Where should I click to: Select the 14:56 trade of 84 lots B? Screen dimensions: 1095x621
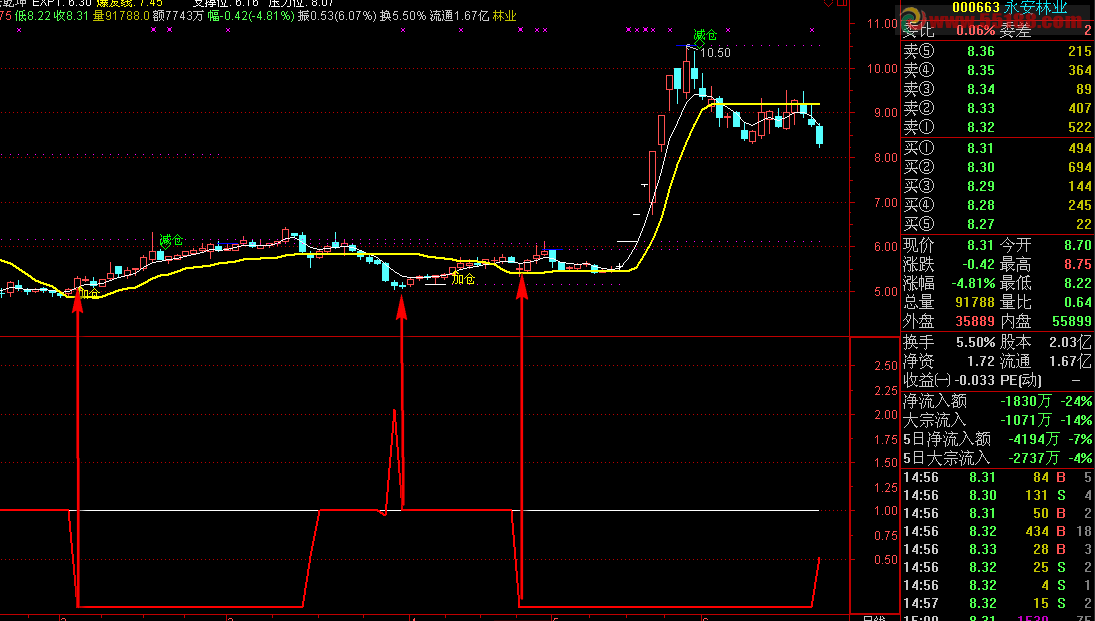click(x=997, y=478)
